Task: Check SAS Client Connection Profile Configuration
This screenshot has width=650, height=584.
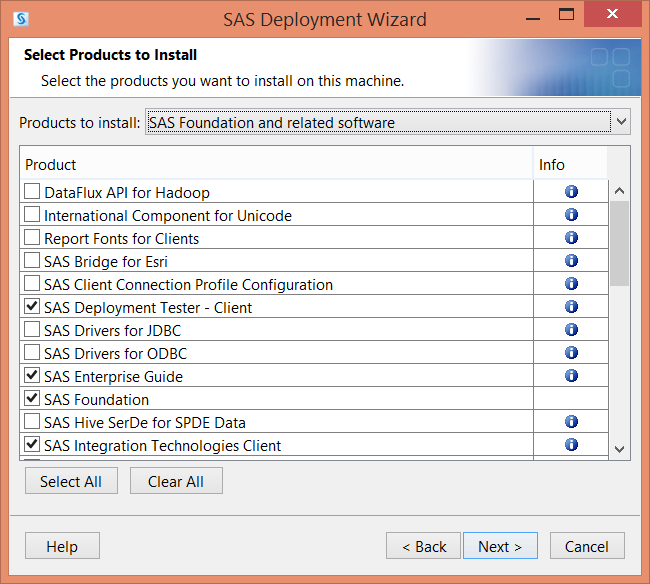Action: click(32, 284)
